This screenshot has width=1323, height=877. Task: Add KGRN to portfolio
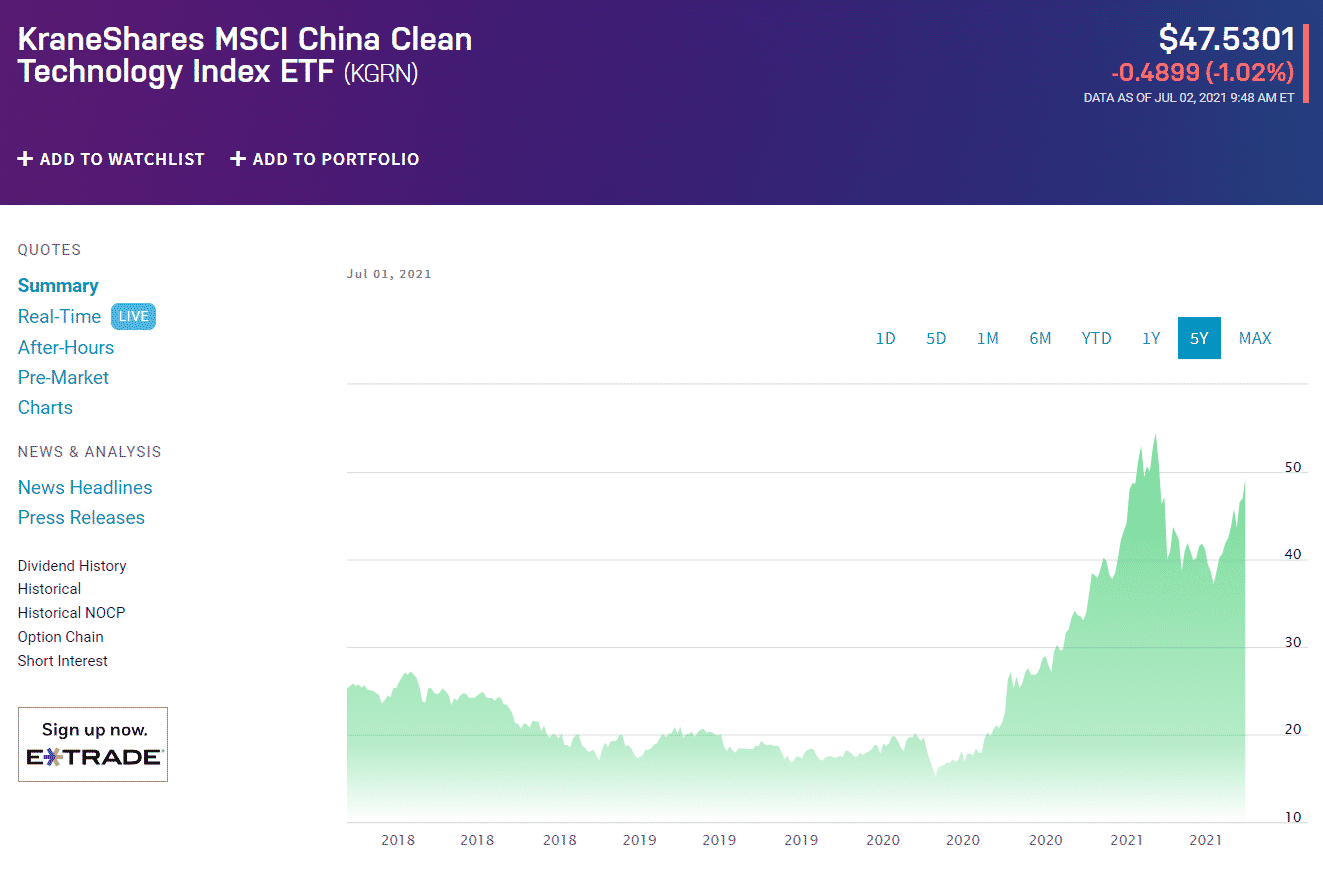pos(325,159)
